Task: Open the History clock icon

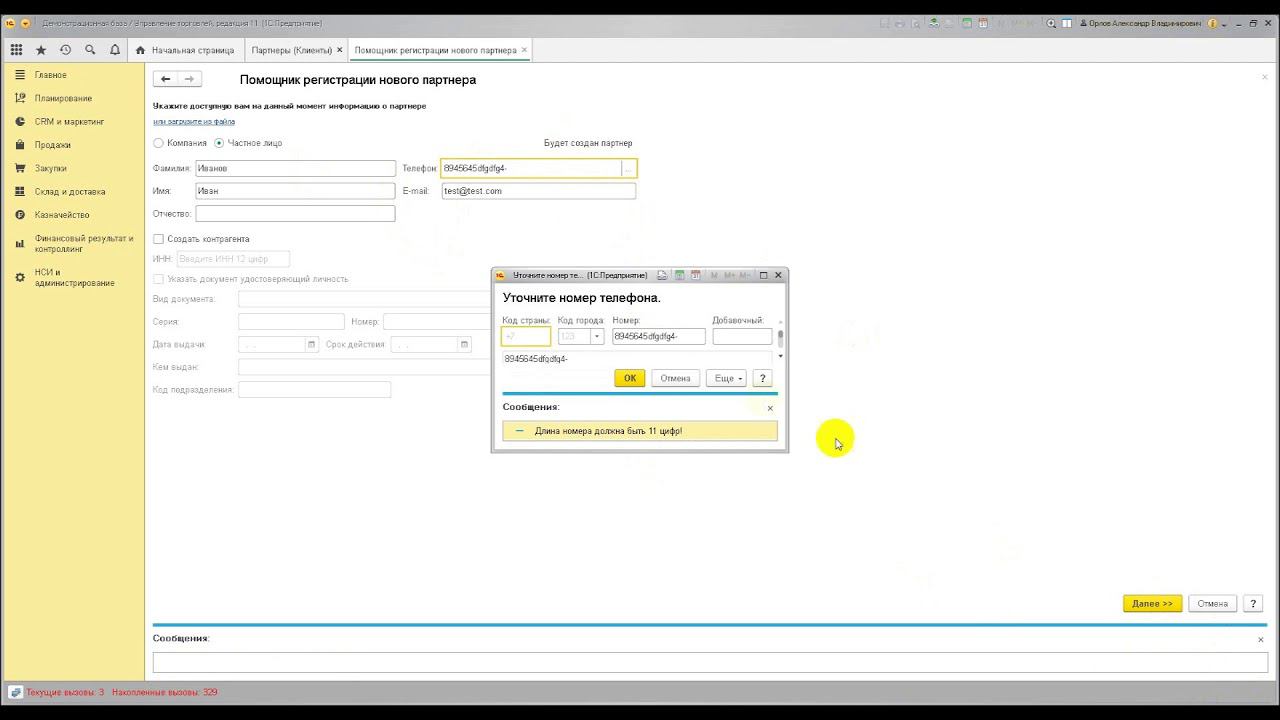Action: (x=65, y=50)
